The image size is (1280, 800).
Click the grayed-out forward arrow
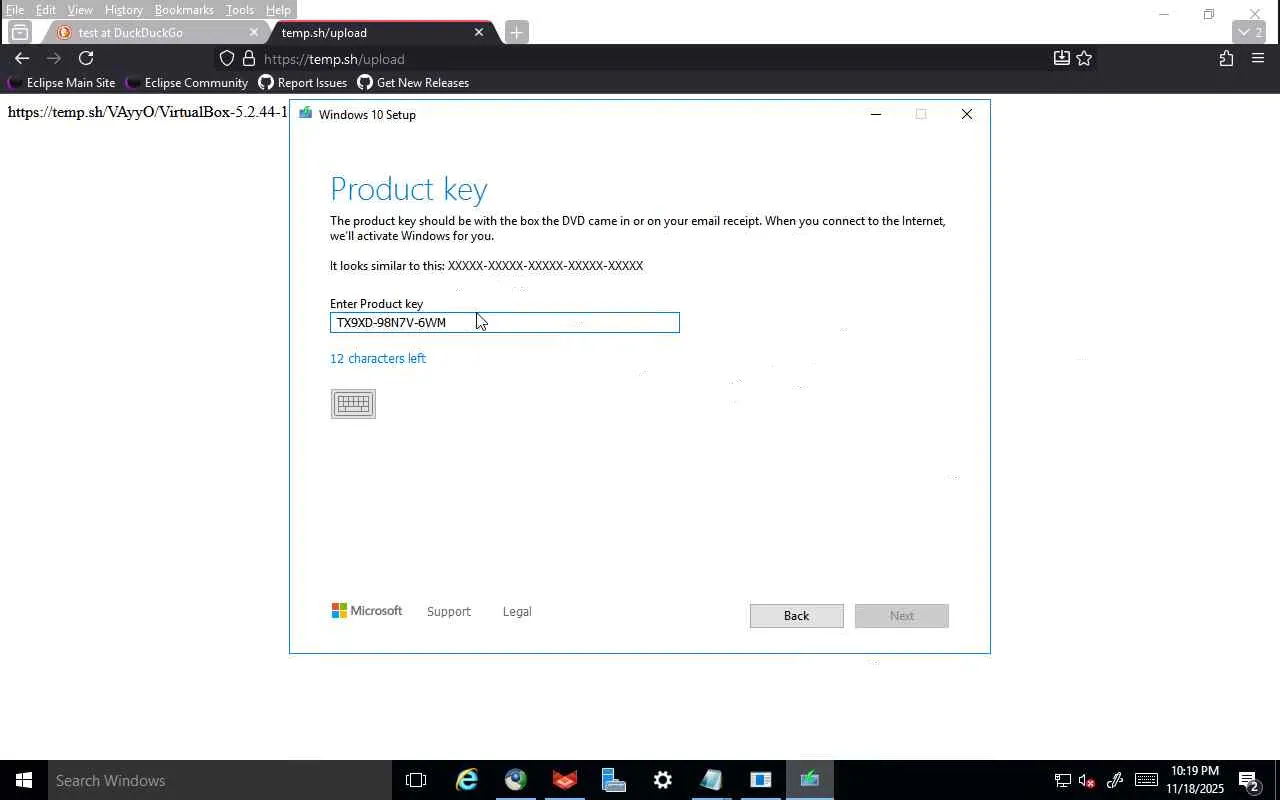point(54,59)
